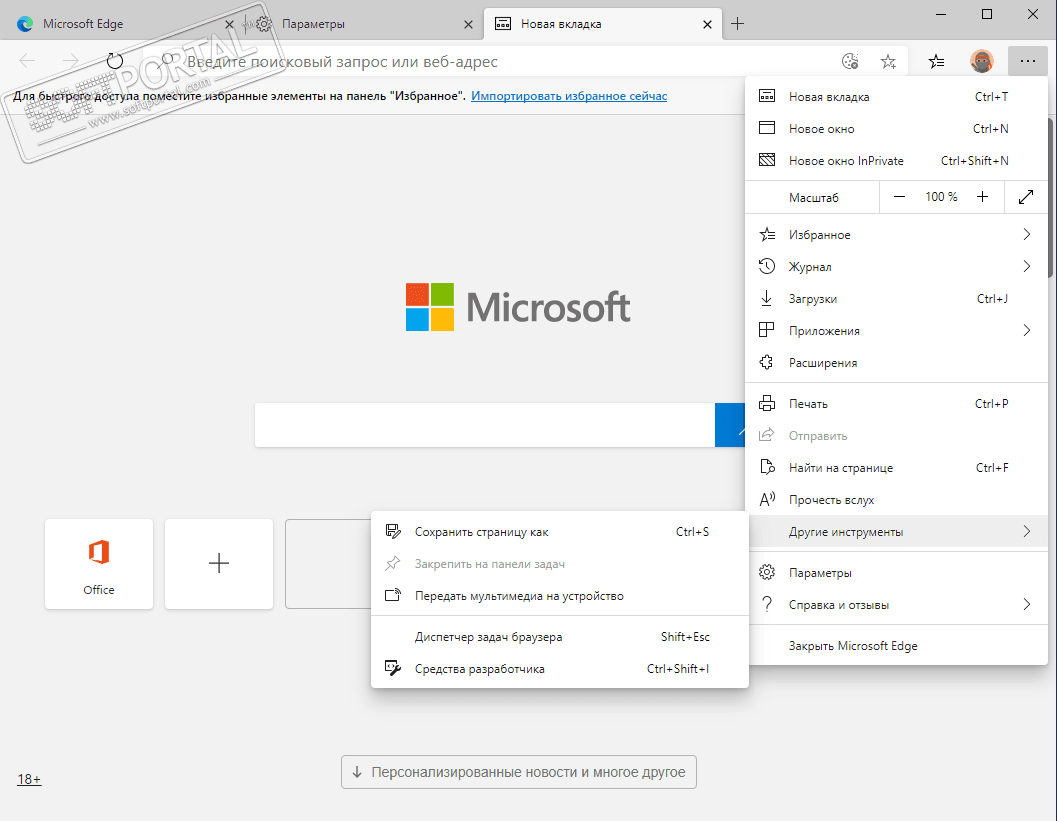Expand the Журнал submenu
Viewport: 1057px width, 821px height.
click(896, 267)
